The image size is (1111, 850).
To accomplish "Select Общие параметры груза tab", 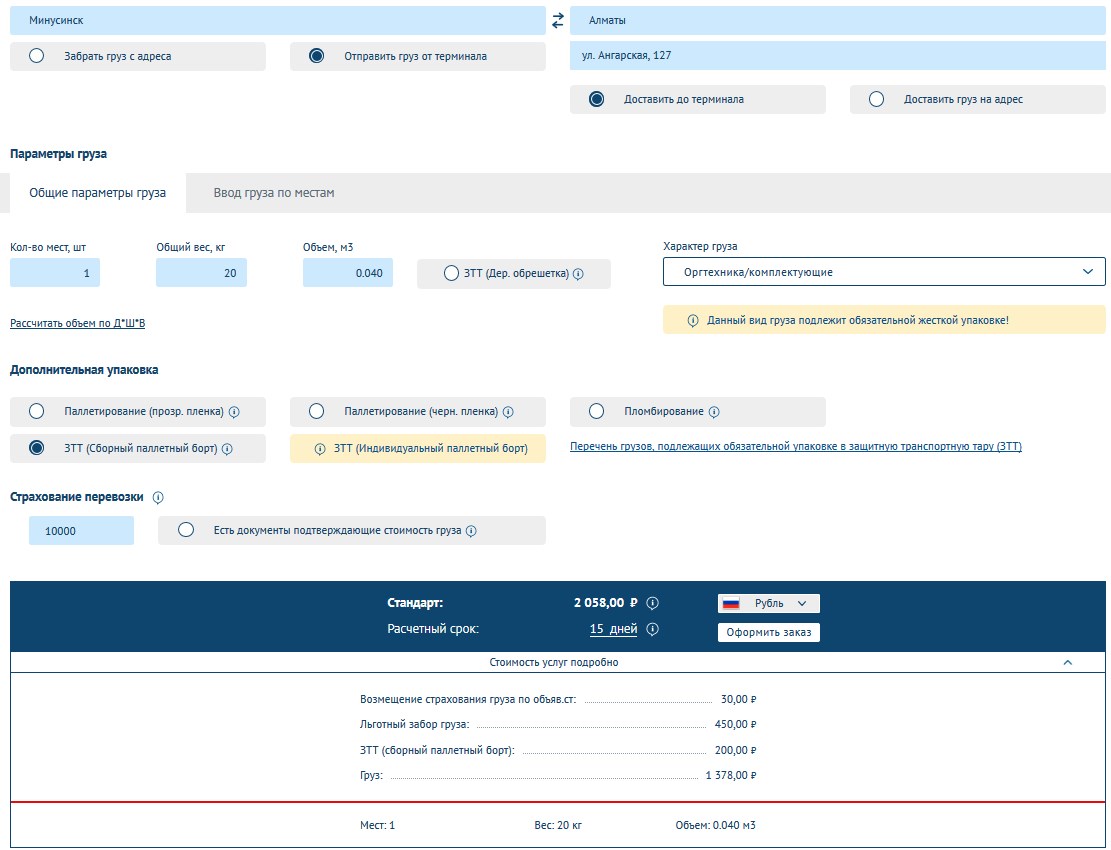I will coord(97,193).
